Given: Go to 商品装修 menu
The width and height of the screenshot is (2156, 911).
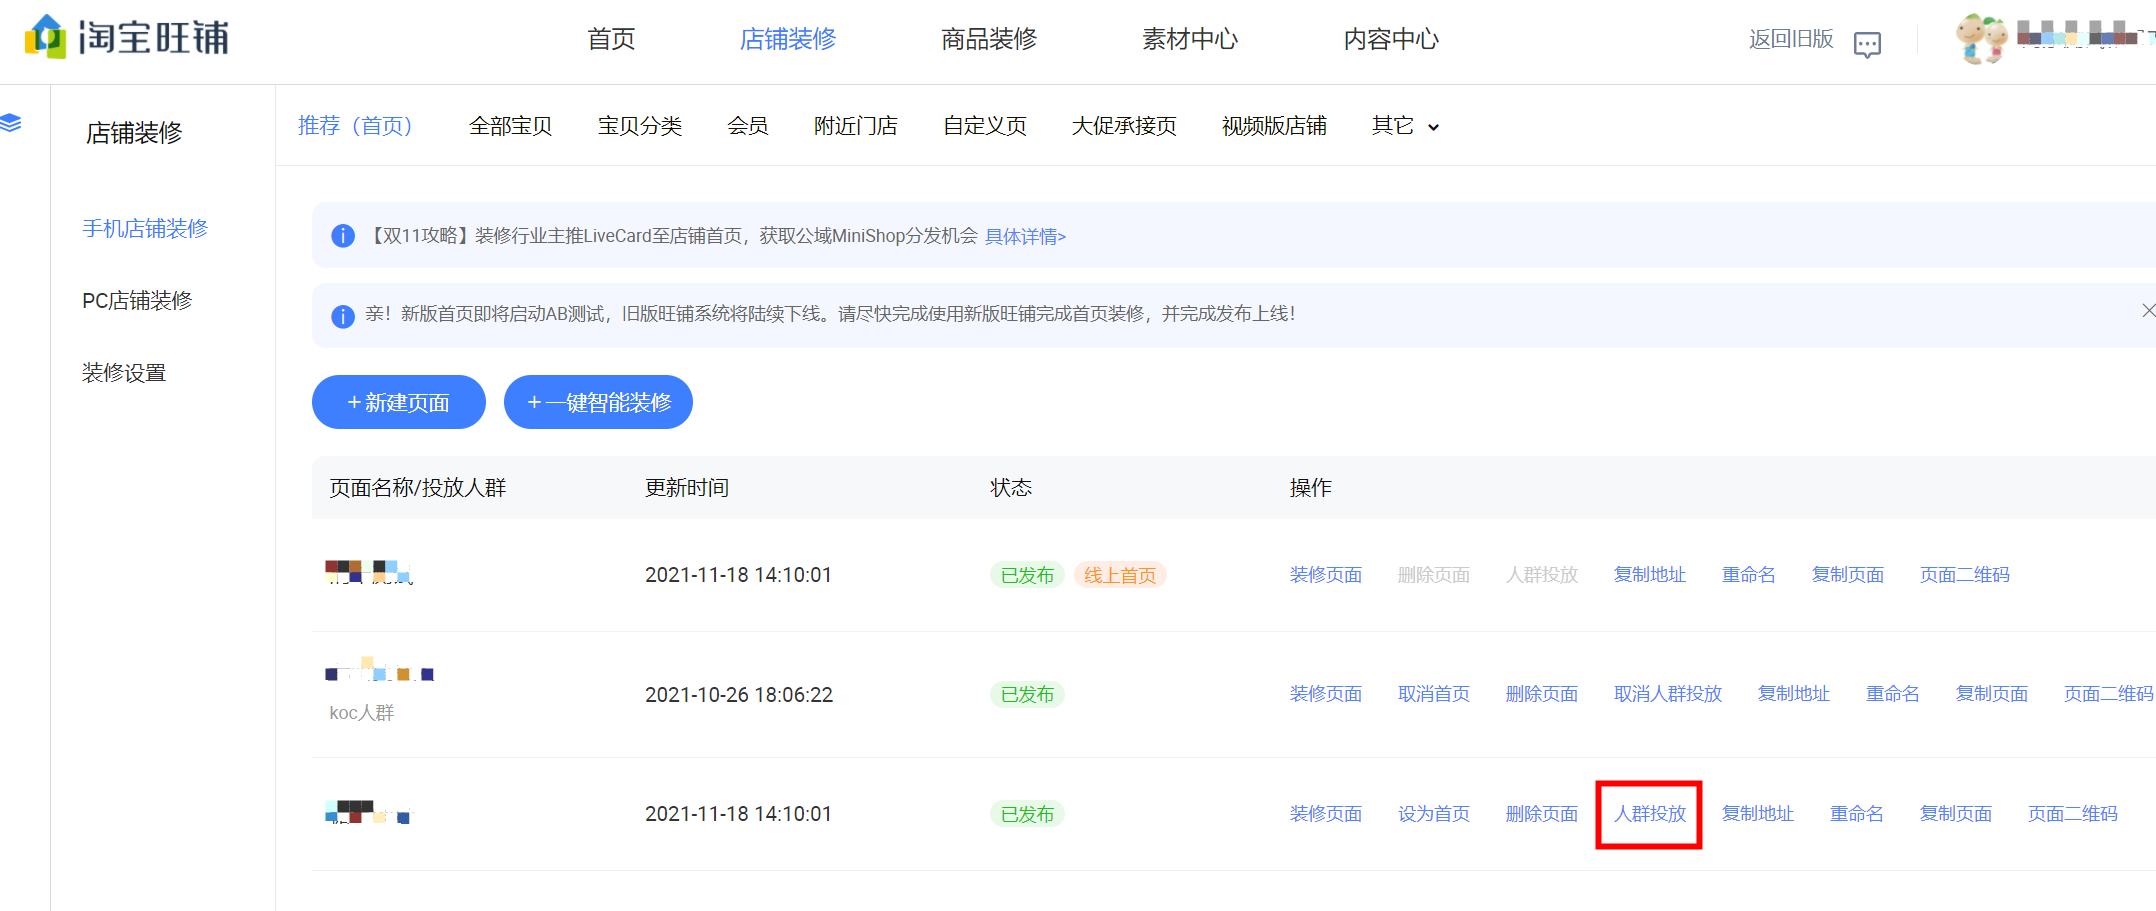Looking at the screenshot, I should 989,39.
